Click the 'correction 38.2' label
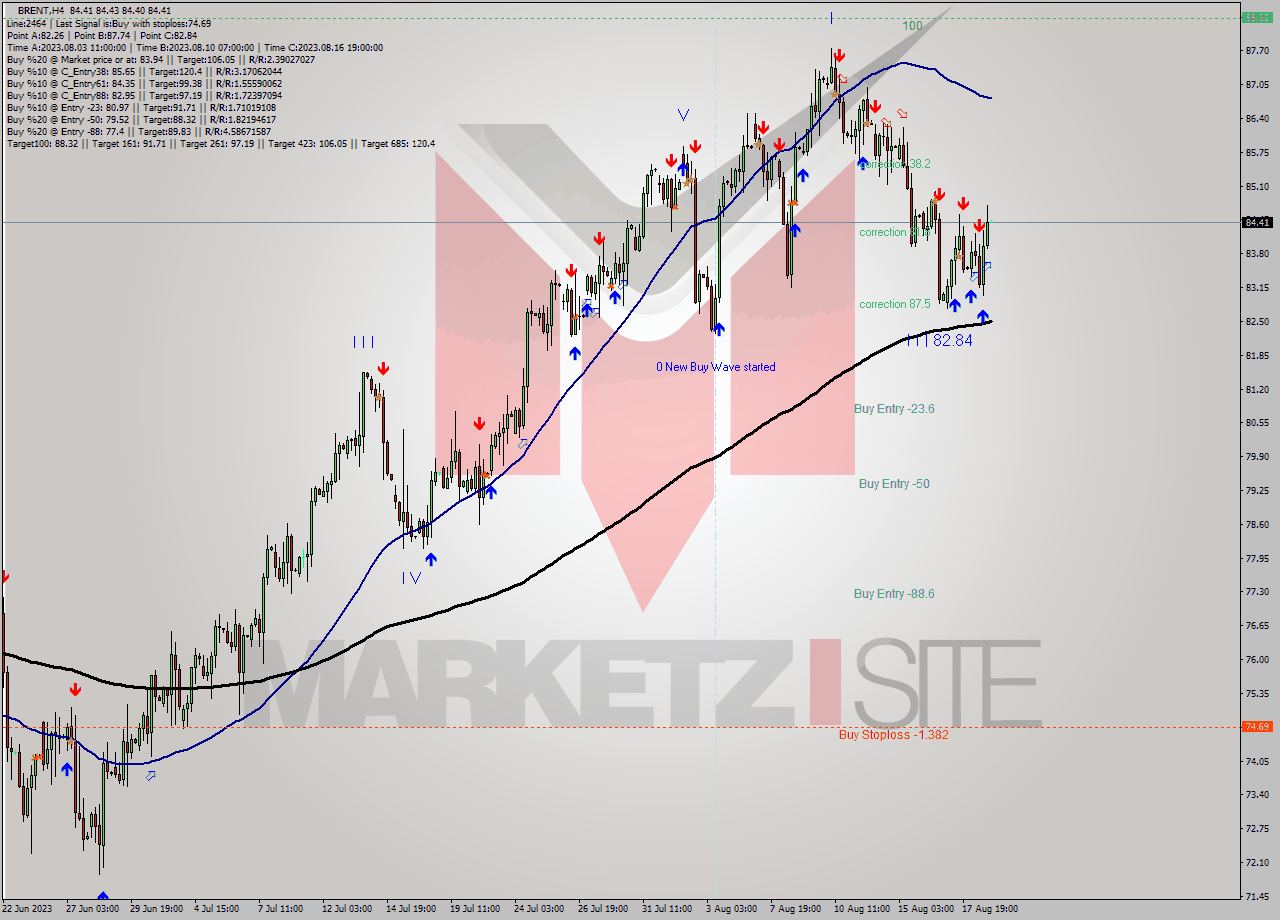This screenshot has width=1280, height=920. (x=895, y=163)
